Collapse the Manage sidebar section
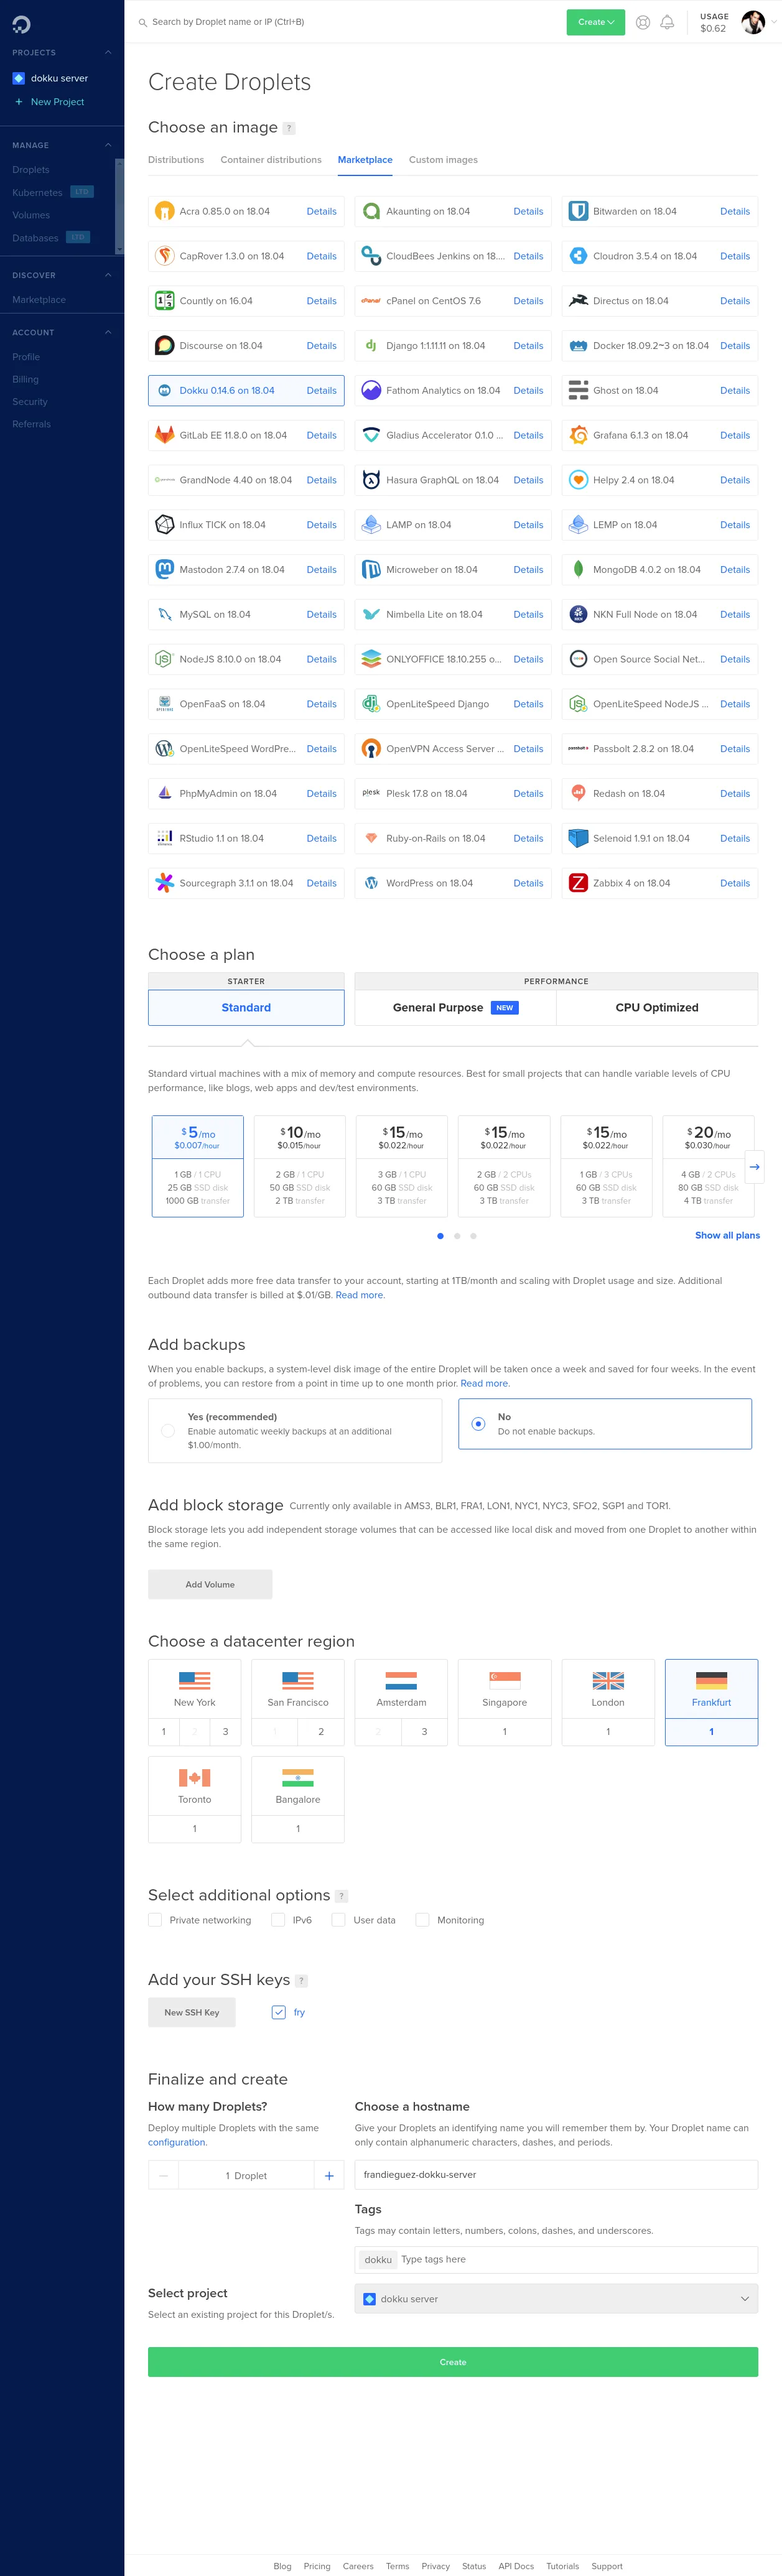 108,145
